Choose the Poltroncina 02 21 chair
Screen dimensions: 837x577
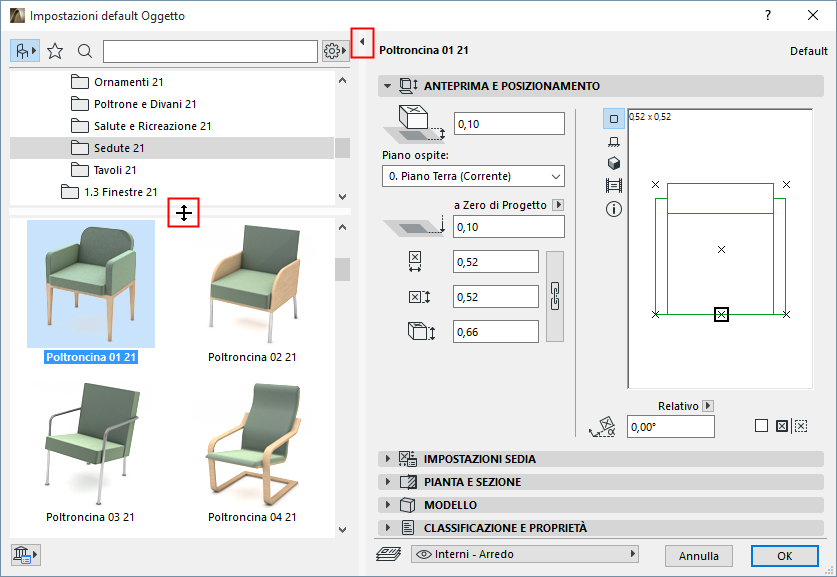click(252, 284)
